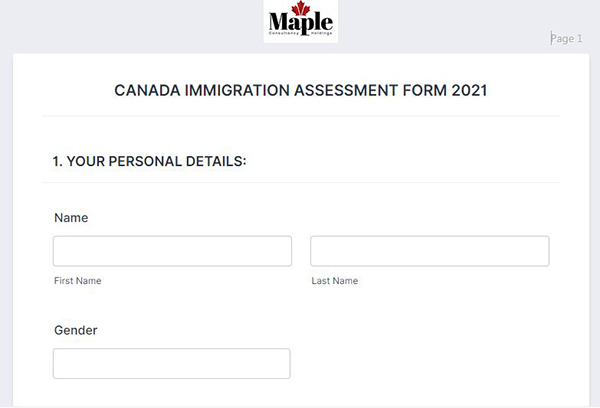Click the Last Name caption text

pyautogui.click(x=334, y=281)
